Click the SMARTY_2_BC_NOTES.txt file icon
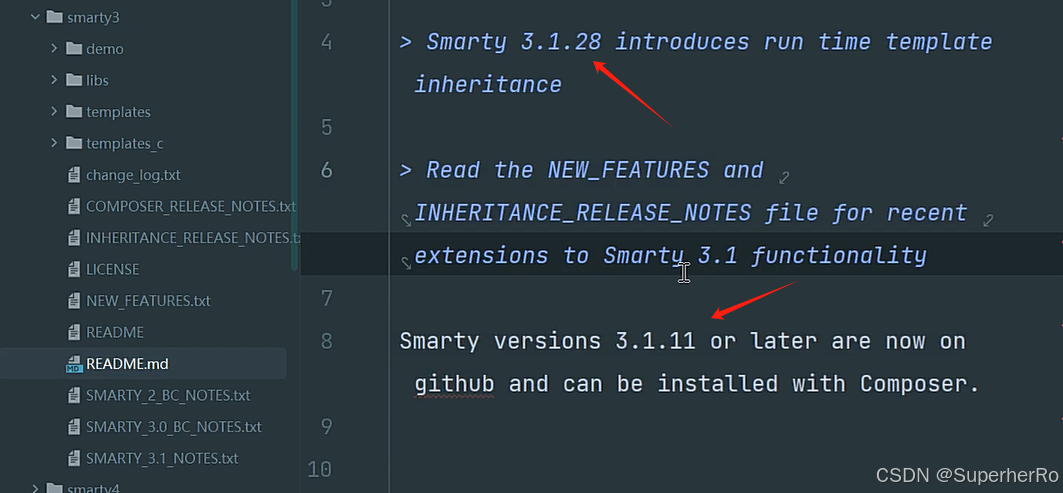The width and height of the screenshot is (1063, 493). (74, 395)
